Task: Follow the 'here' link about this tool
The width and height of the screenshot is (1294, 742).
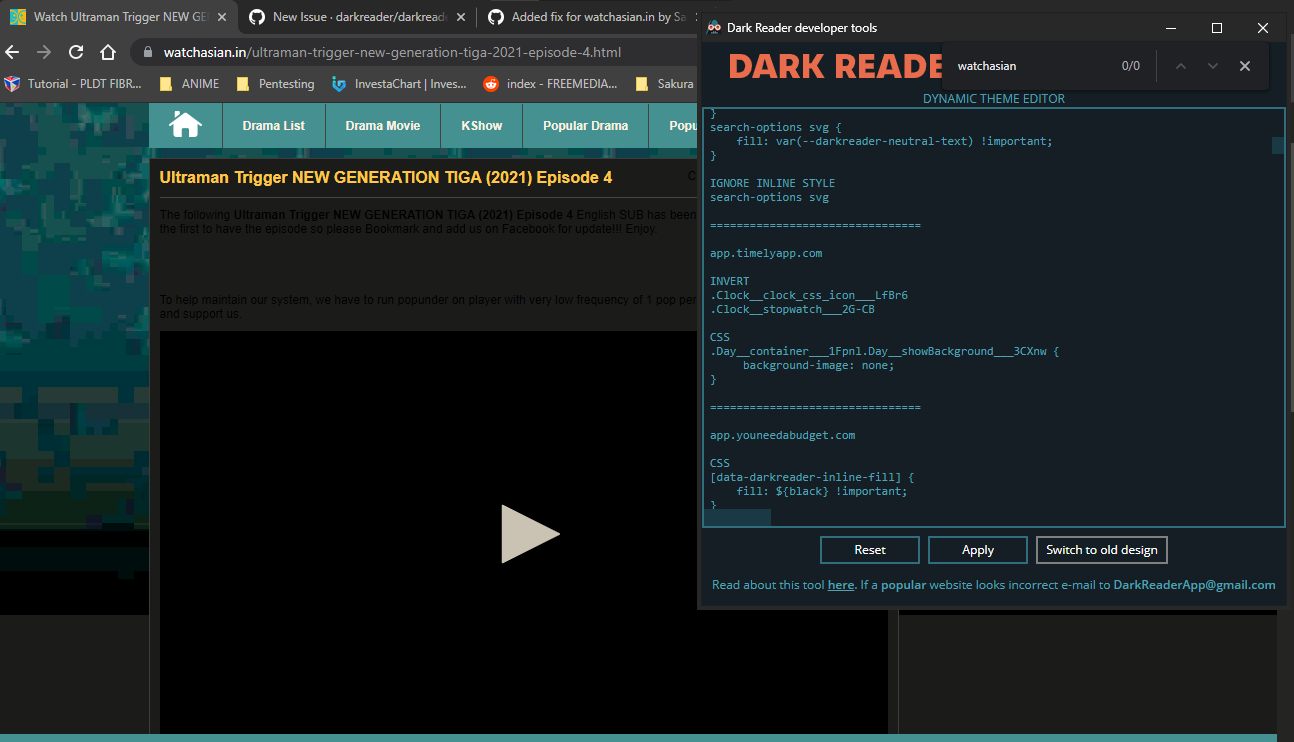Action: point(841,585)
